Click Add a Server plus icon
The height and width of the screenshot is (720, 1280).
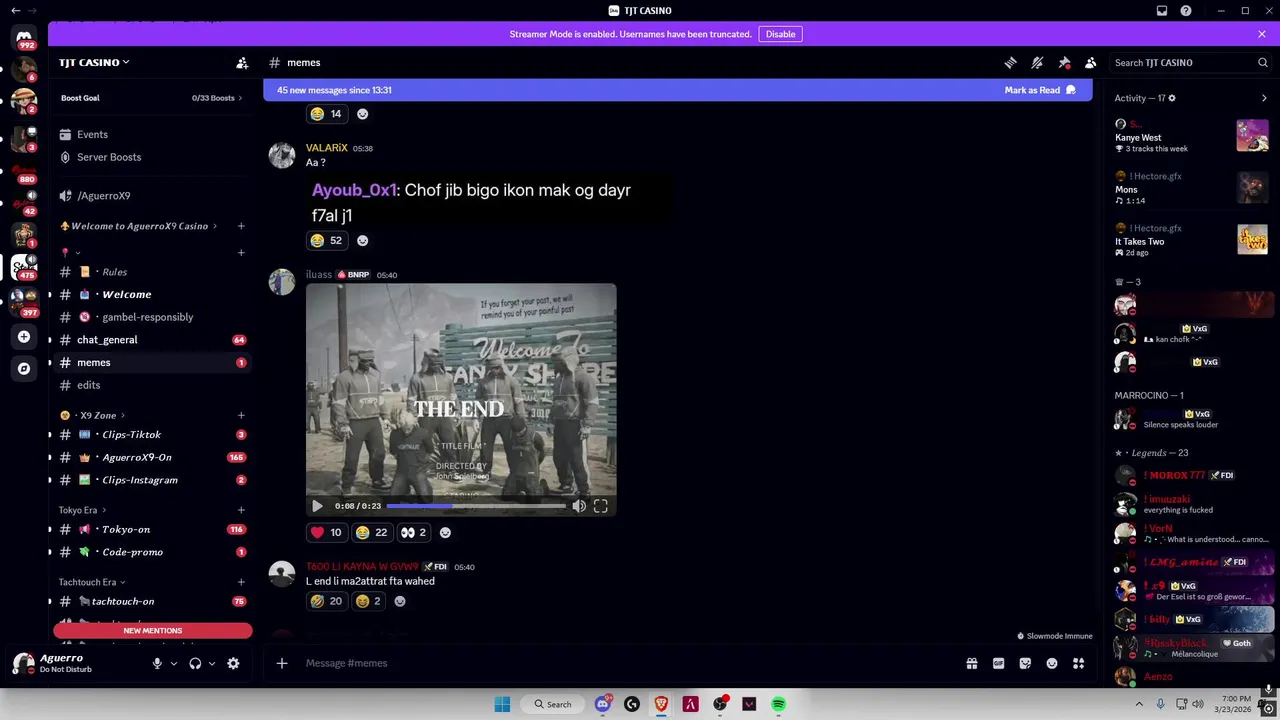(x=24, y=337)
